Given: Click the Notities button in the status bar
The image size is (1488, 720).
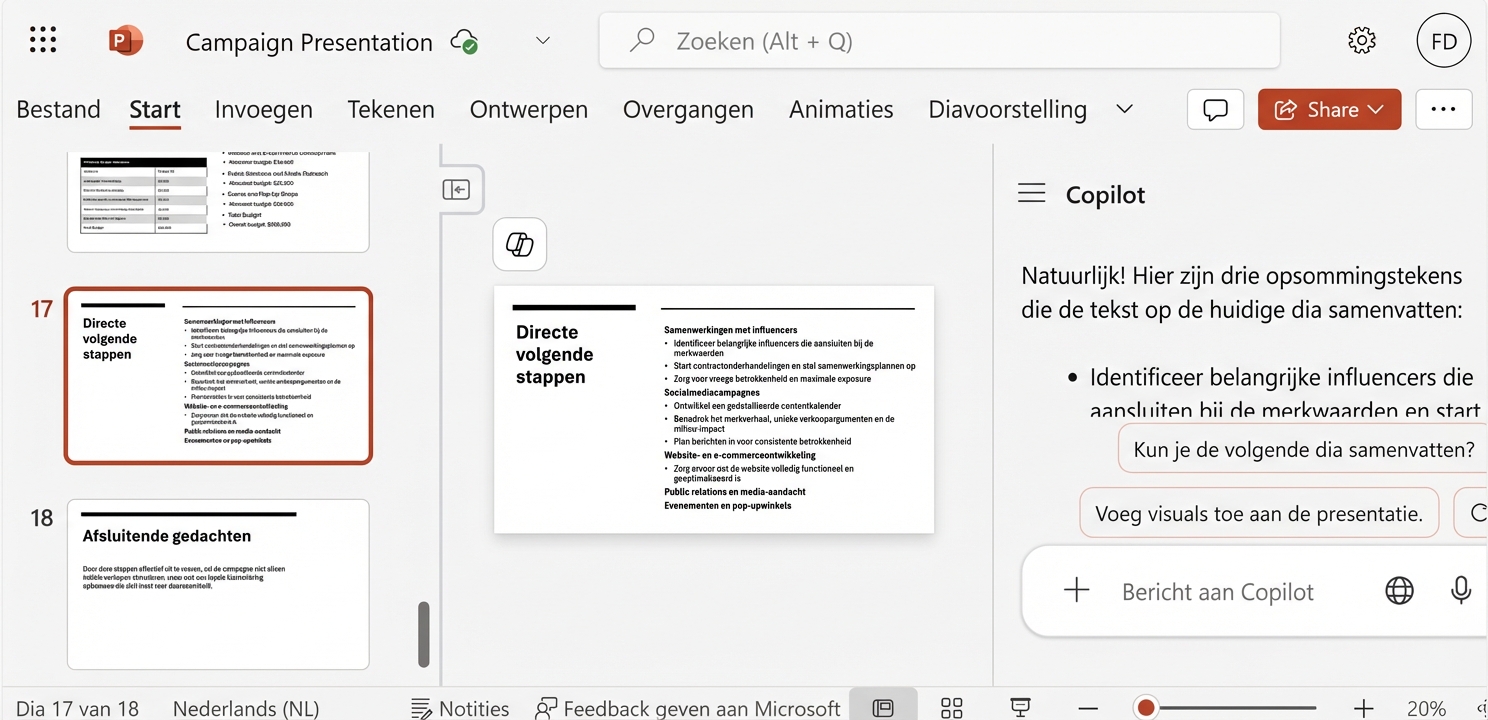Looking at the screenshot, I should [x=461, y=707].
